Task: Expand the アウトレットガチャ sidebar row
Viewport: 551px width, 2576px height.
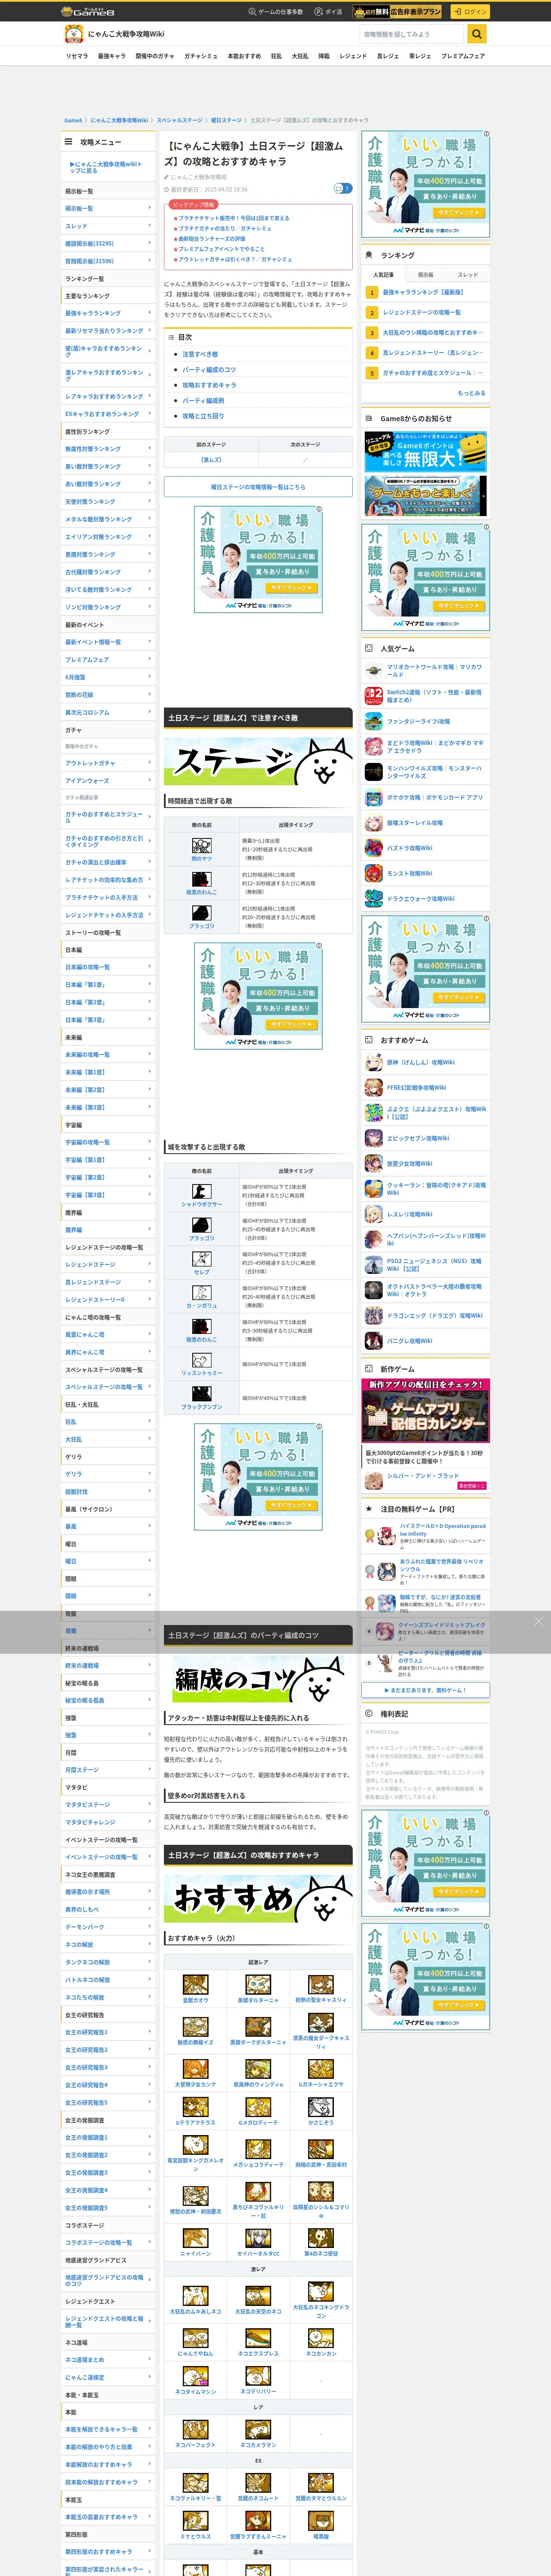Action: pyautogui.click(x=108, y=763)
